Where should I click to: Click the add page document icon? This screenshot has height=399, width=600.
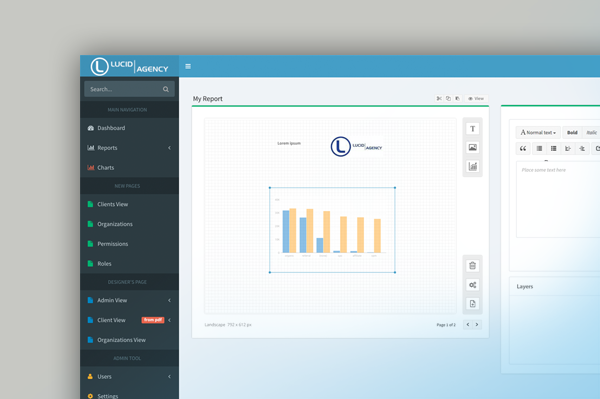(473, 304)
